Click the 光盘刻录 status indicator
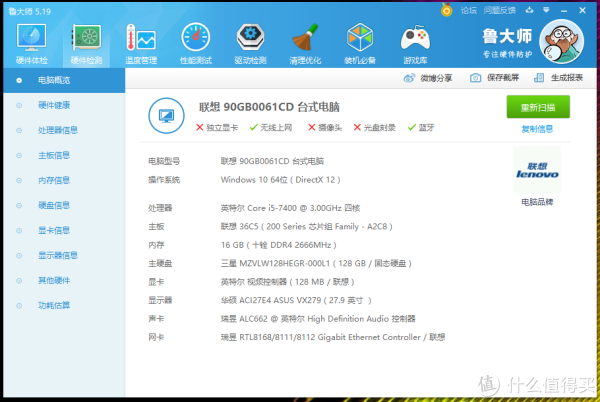Screen dimensions: 600x402 (x=374, y=127)
